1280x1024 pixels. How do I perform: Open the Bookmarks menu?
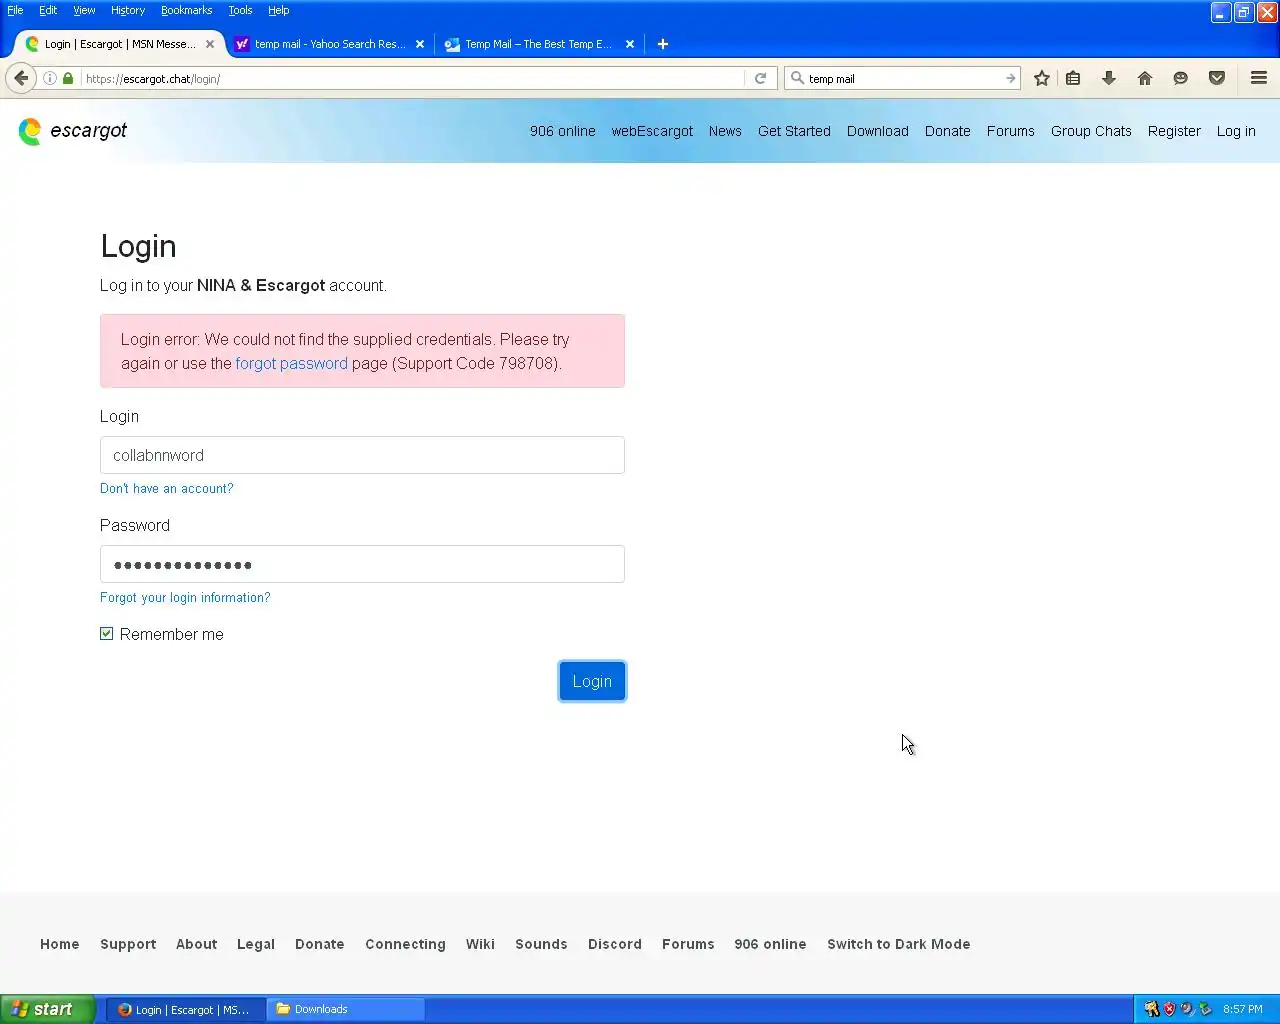187,10
